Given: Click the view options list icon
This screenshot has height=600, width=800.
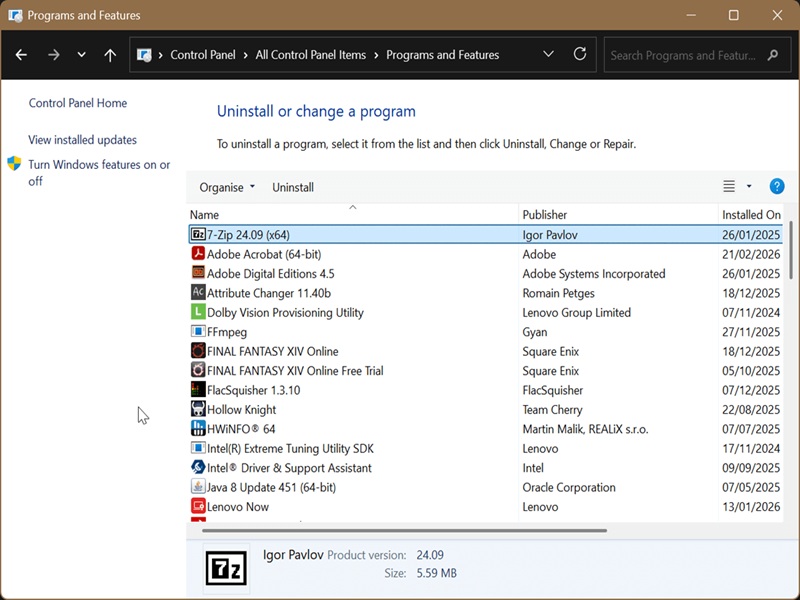Looking at the screenshot, I should 729,187.
